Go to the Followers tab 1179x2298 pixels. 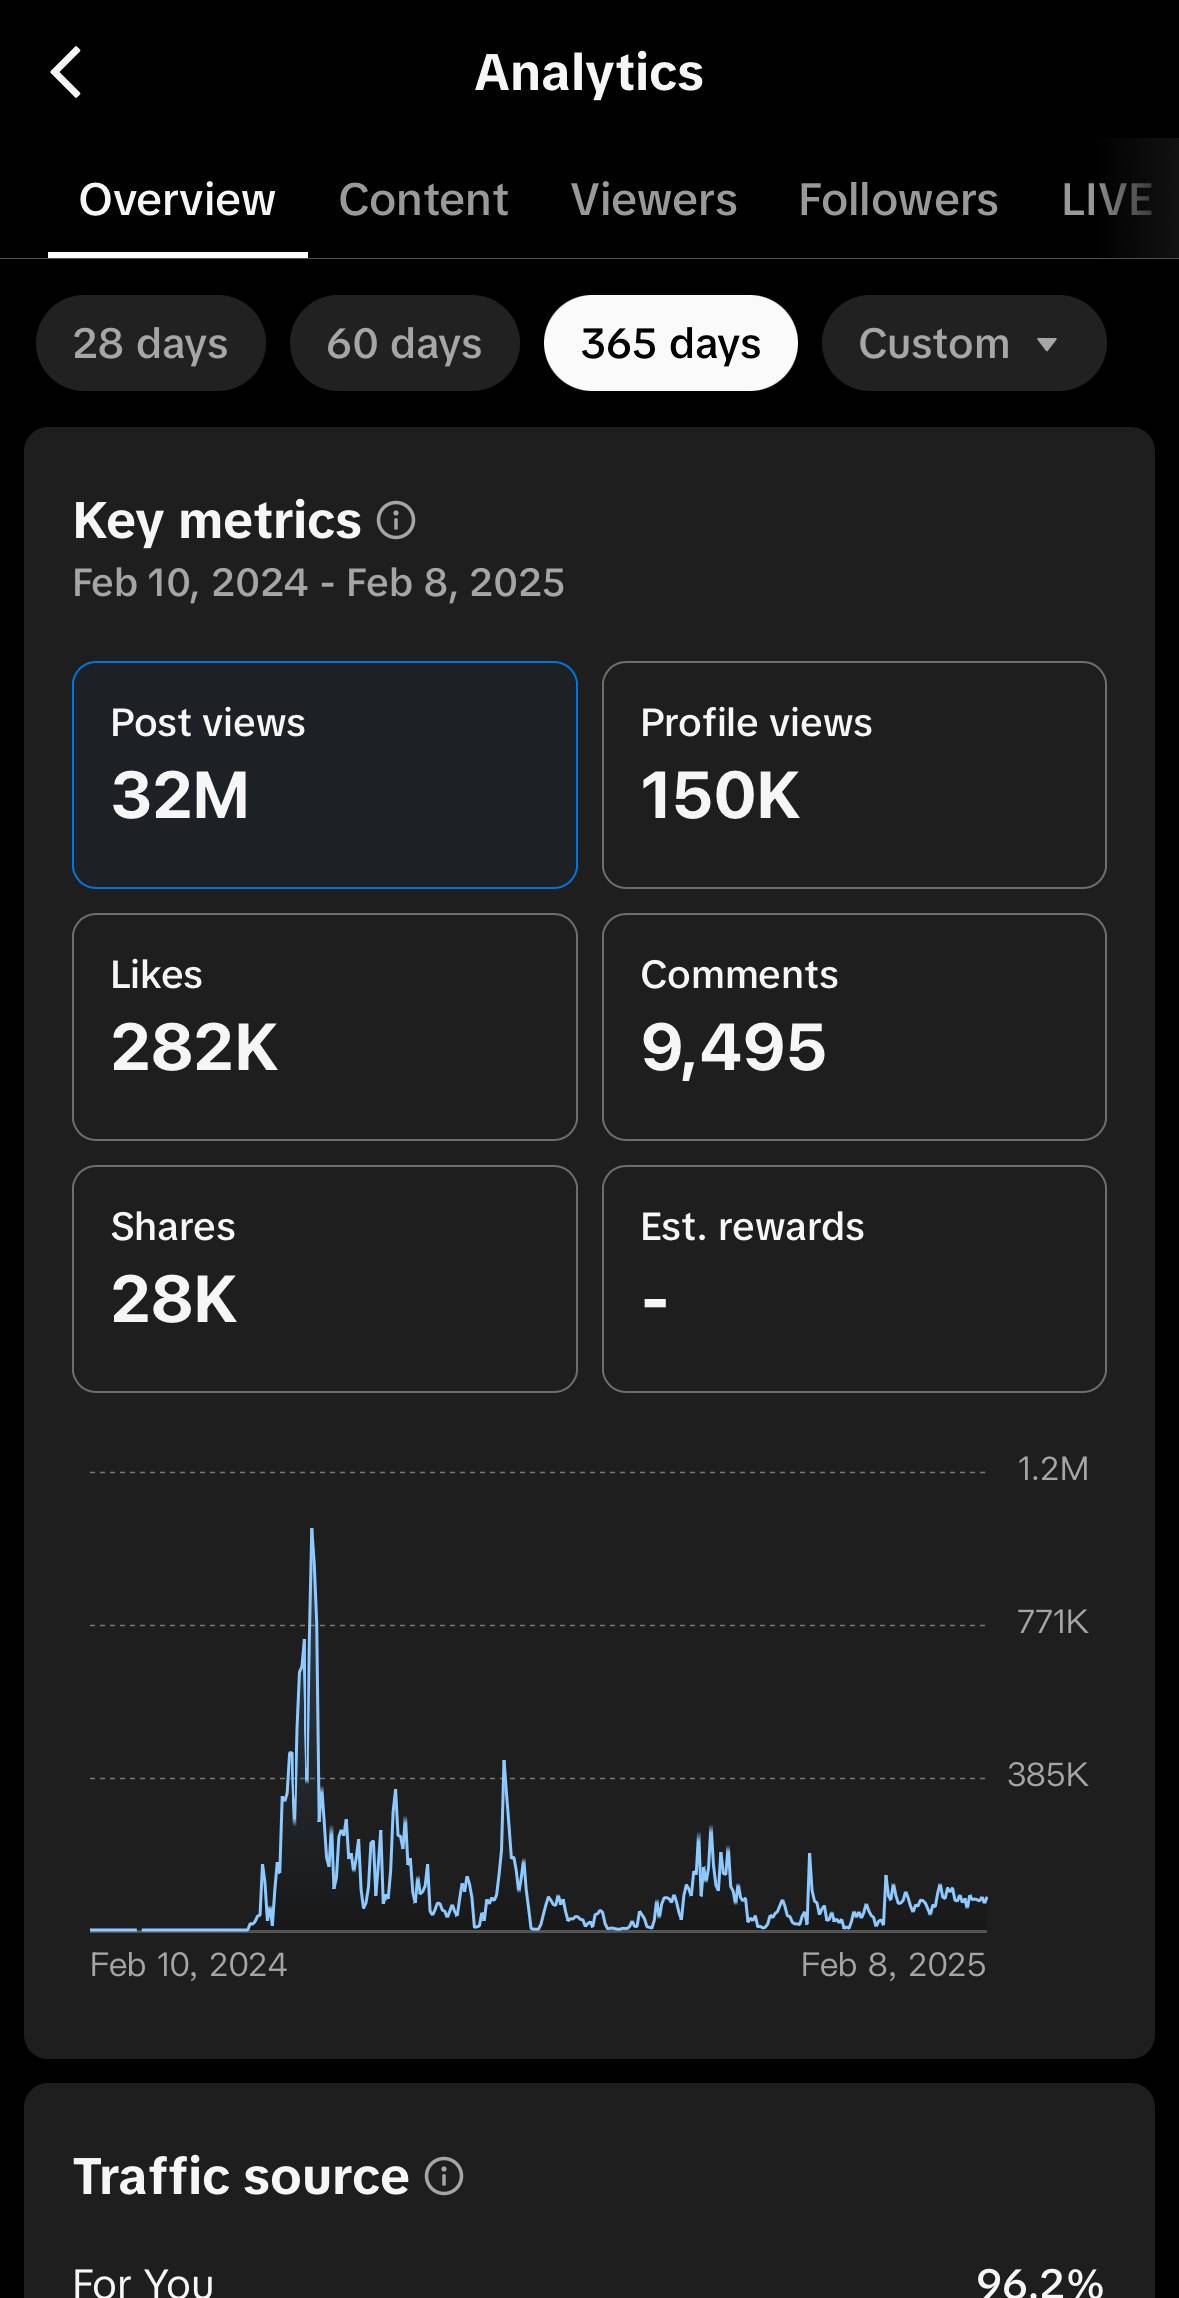pyautogui.click(x=898, y=200)
